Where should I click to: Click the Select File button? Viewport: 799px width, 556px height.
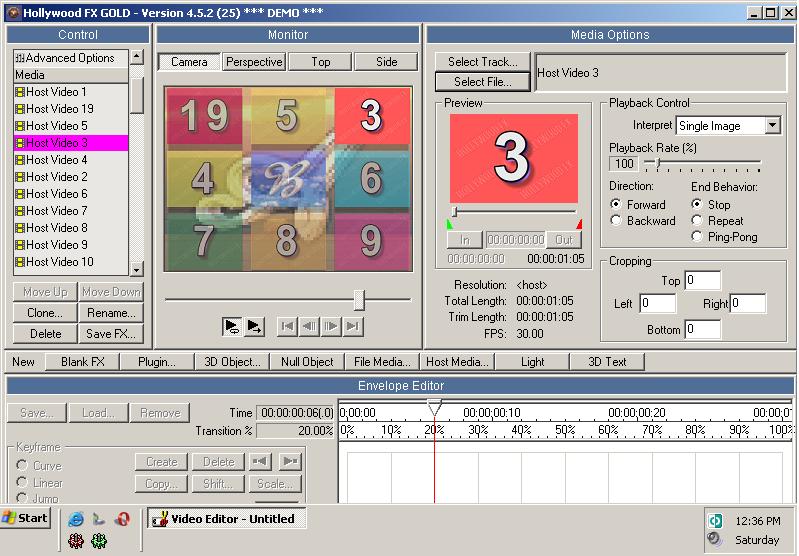pos(483,82)
